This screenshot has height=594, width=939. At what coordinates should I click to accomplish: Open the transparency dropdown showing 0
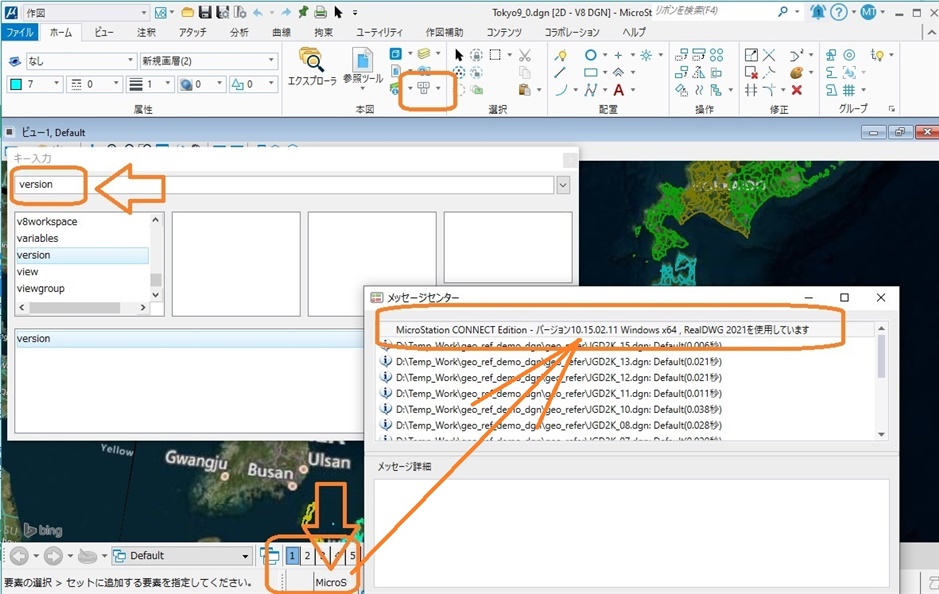[201, 84]
